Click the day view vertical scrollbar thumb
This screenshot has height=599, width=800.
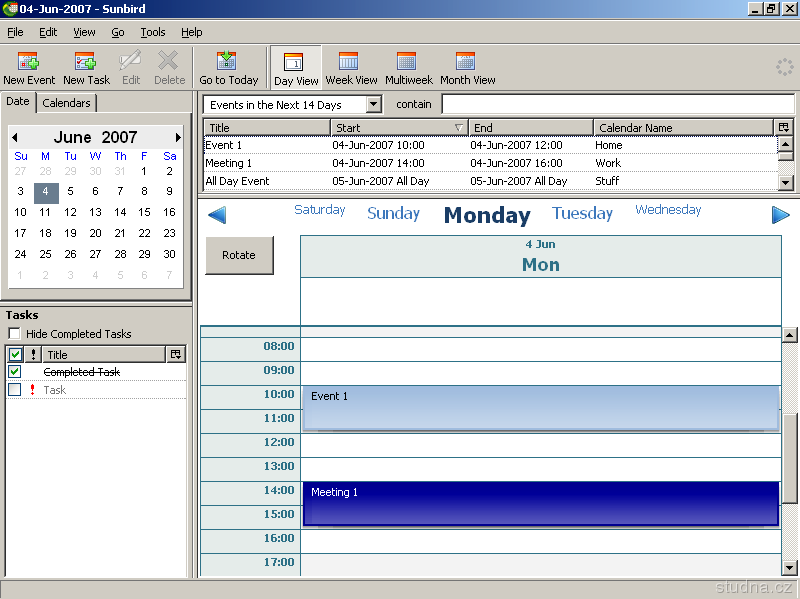(790, 460)
